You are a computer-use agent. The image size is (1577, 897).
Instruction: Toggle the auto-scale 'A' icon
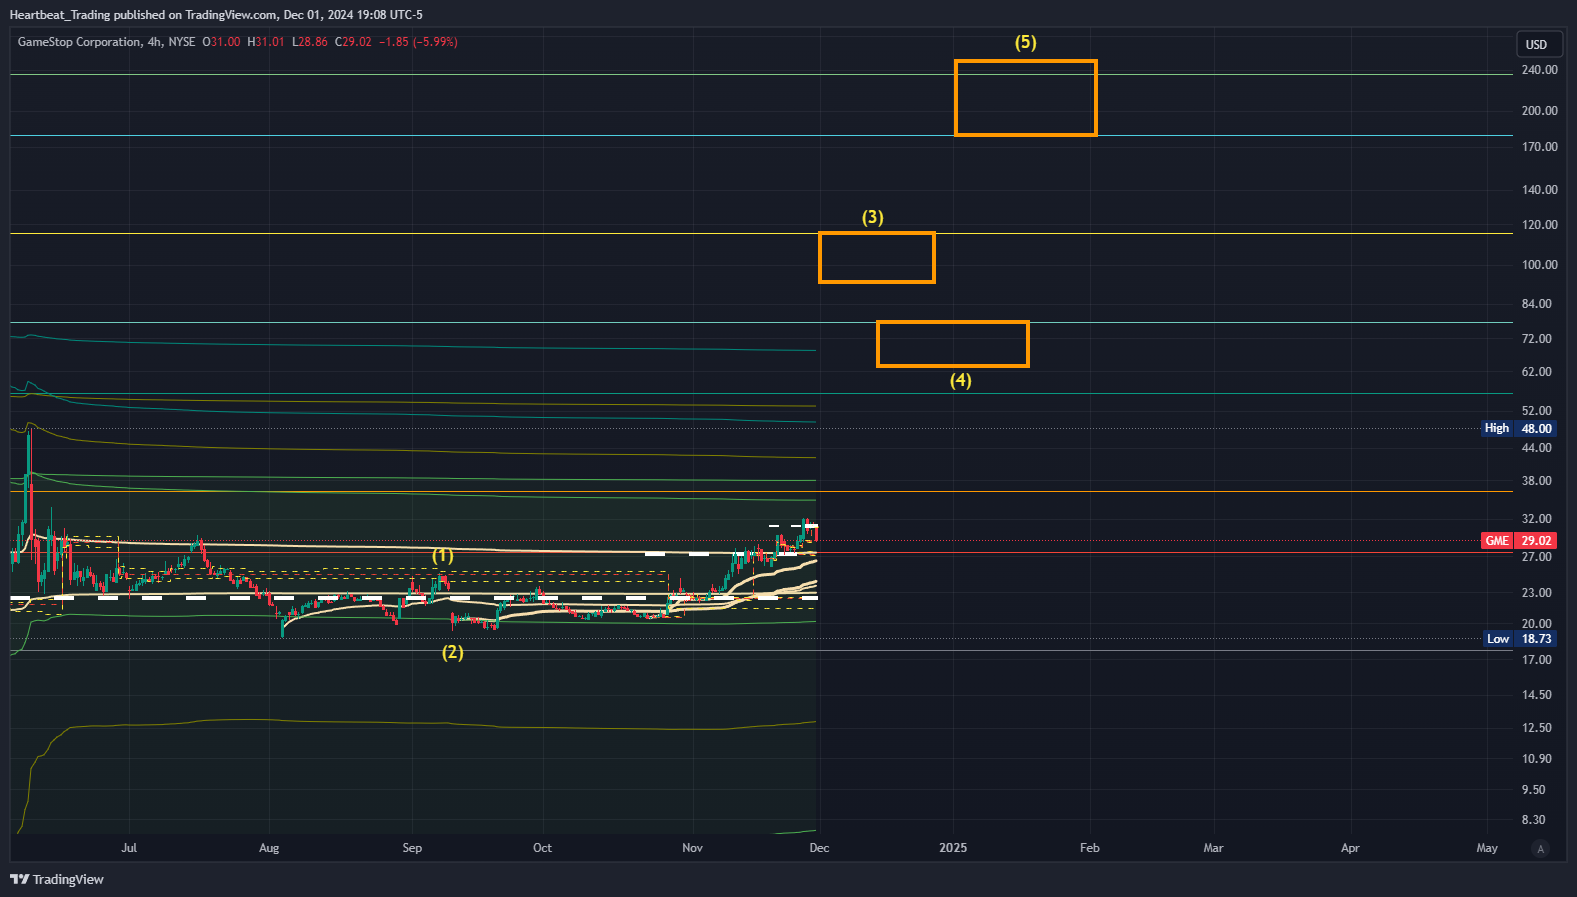point(1540,849)
